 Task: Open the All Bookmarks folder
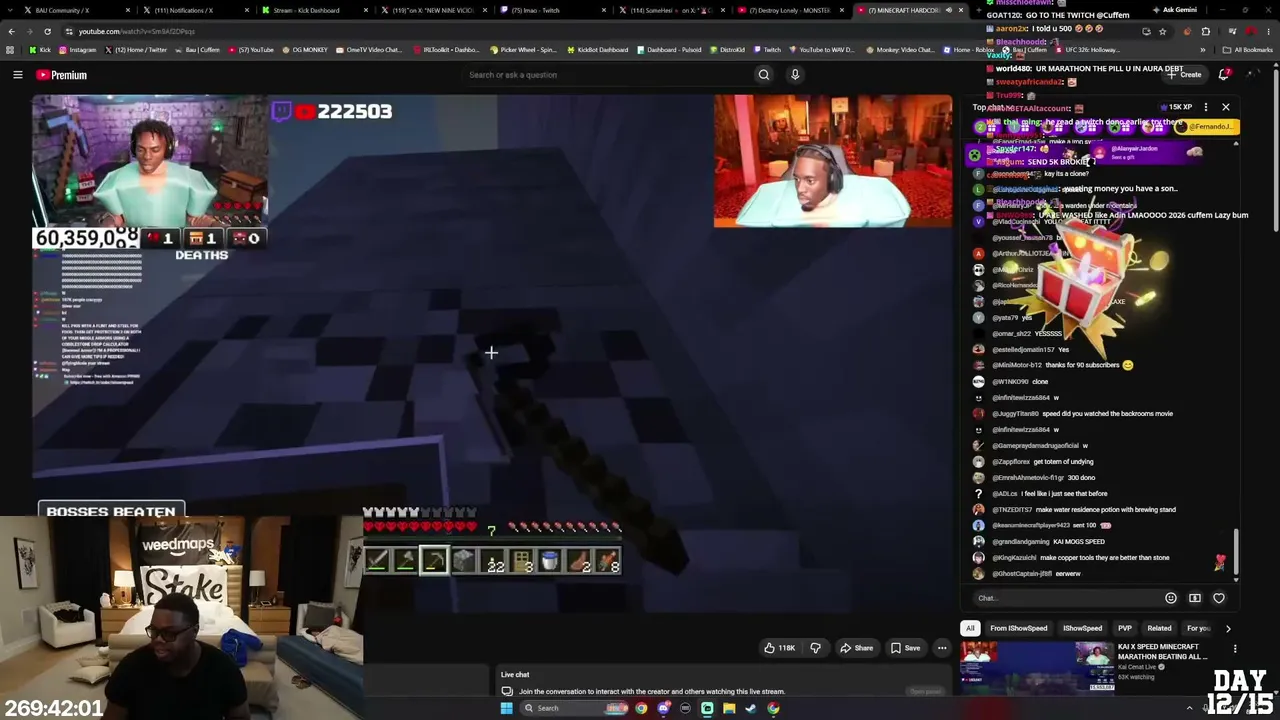coord(1247,50)
